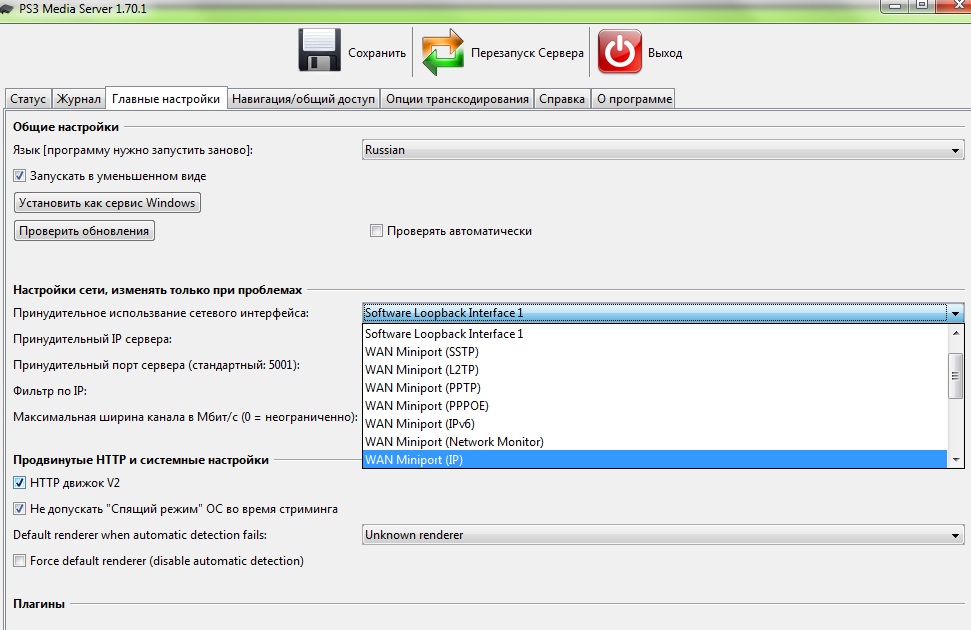The width and height of the screenshot is (971, 630).
Task: Click Принудительное использование сетевого интерфейса label
Action: point(161,313)
